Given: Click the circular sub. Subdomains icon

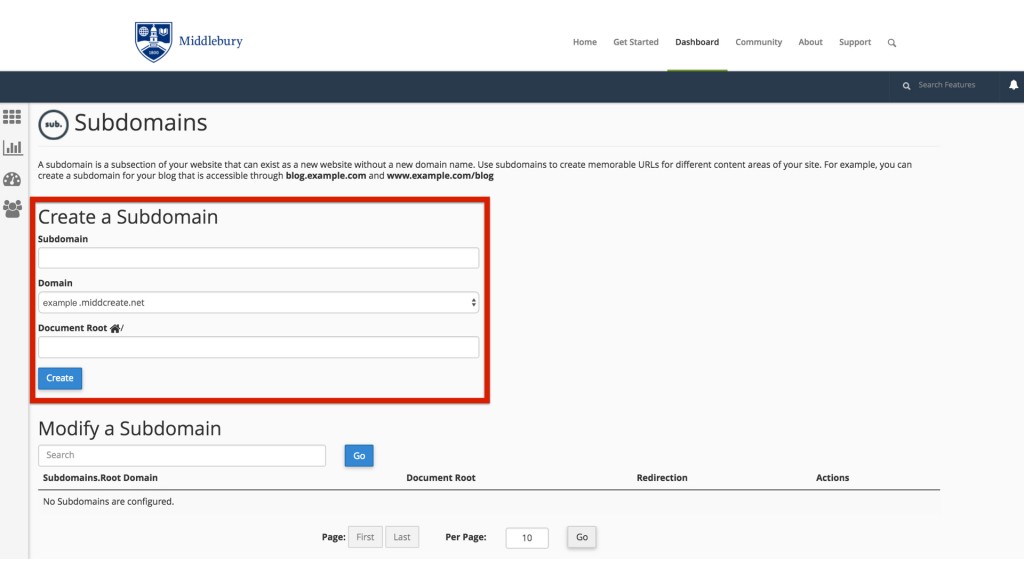Looking at the screenshot, I should pyautogui.click(x=51, y=125).
